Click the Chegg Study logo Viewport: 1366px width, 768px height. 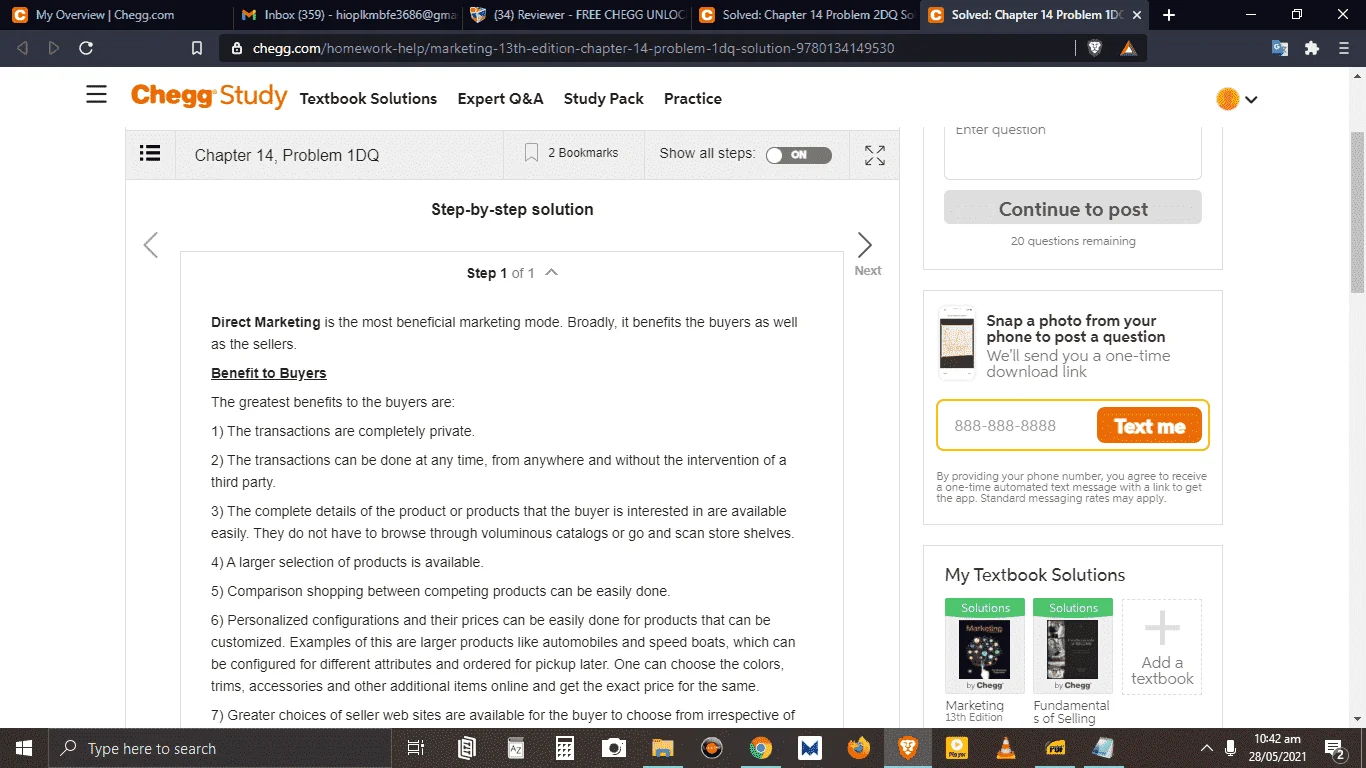(x=209, y=96)
